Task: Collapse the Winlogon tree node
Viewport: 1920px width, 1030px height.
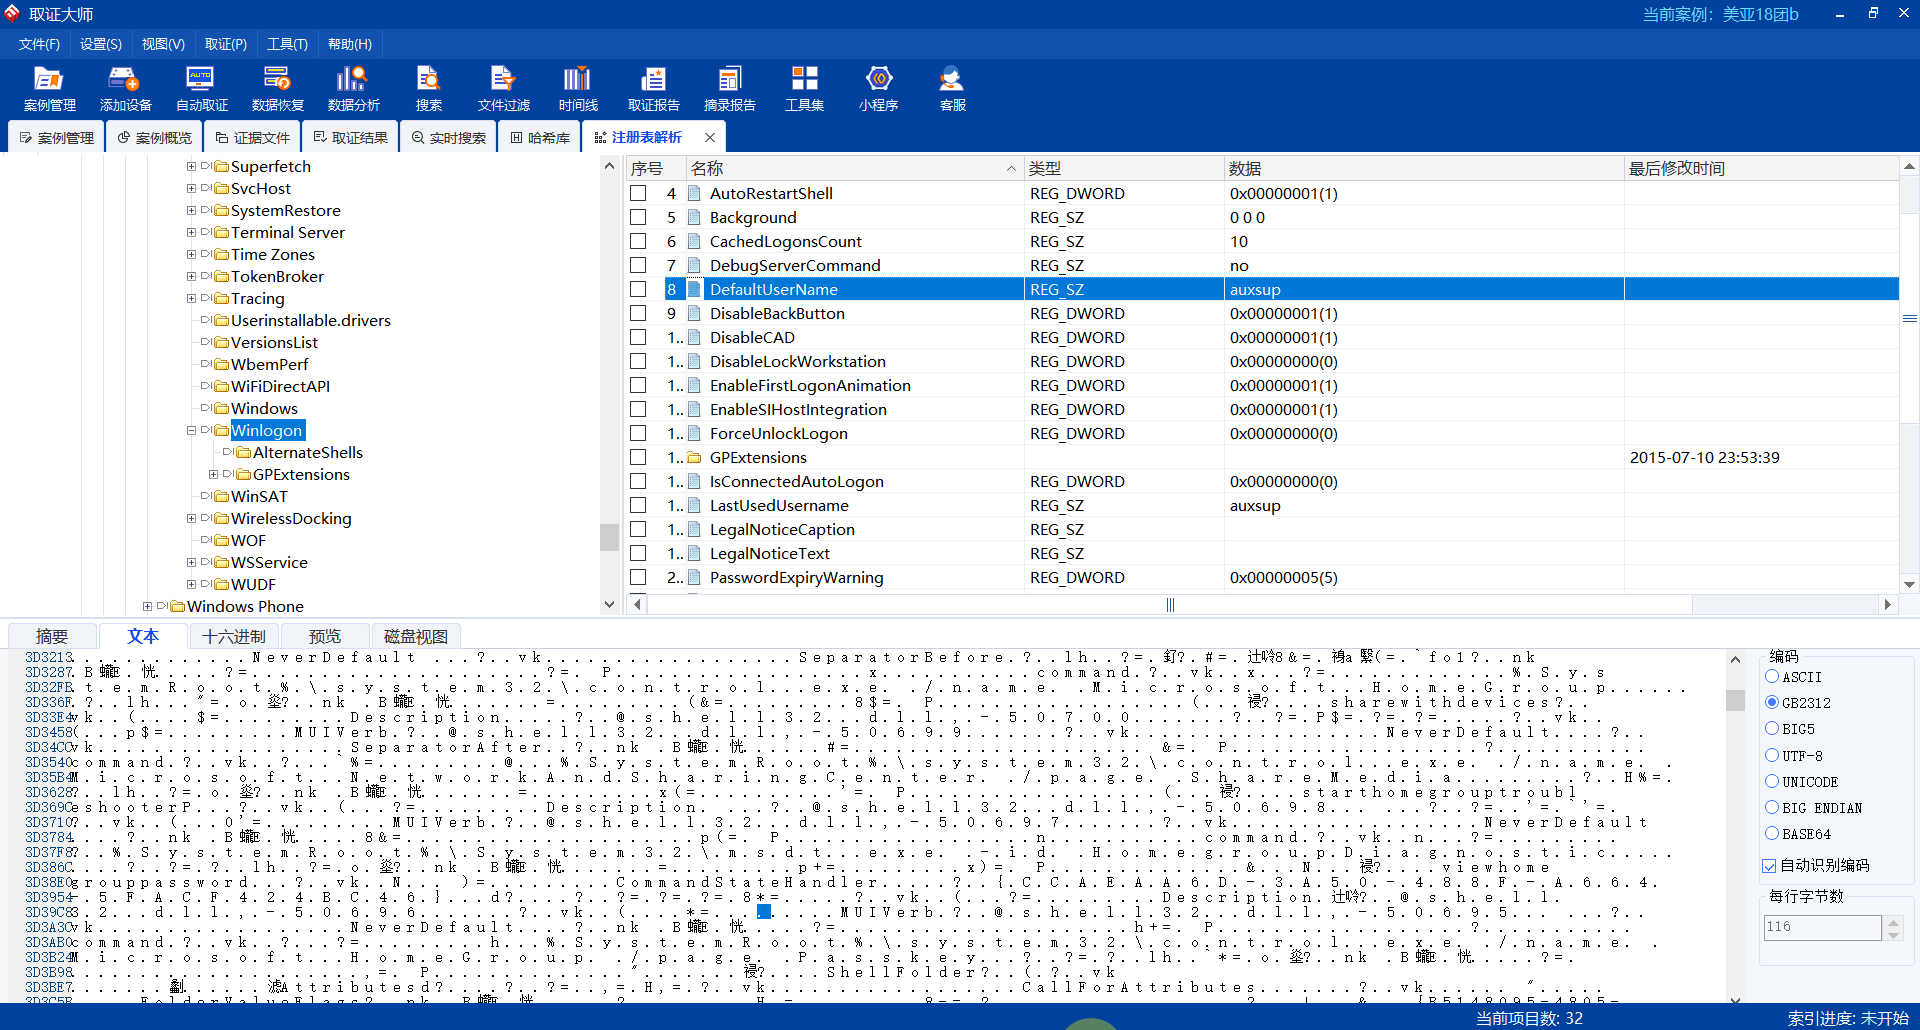Action: (191, 431)
